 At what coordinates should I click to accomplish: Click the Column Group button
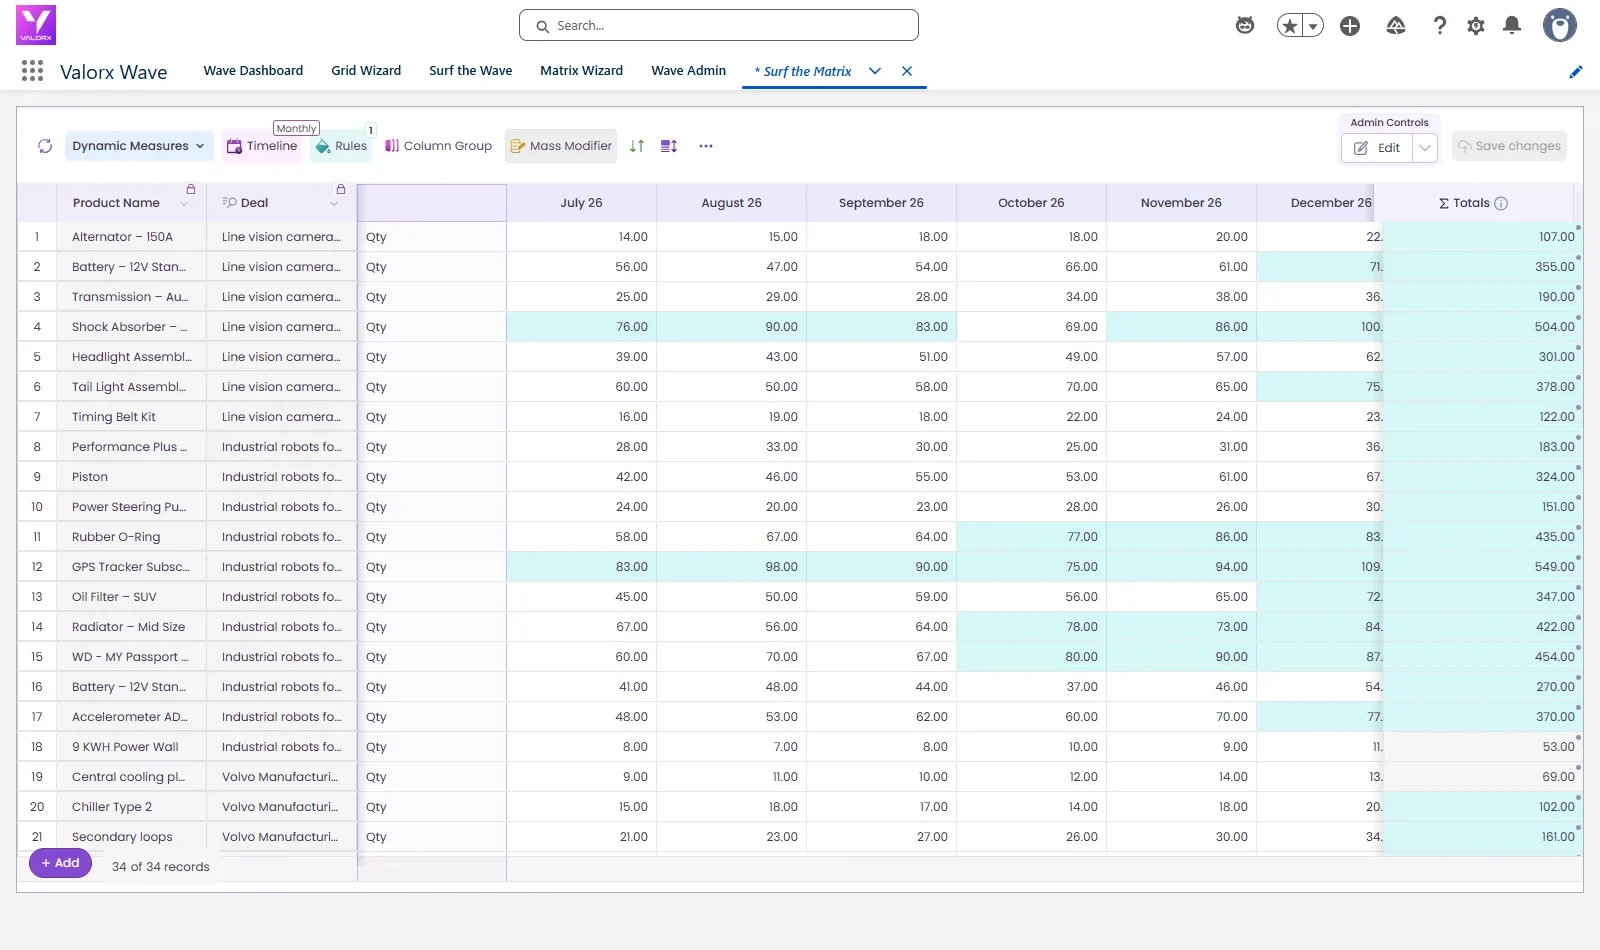click(x=439, y=146)
